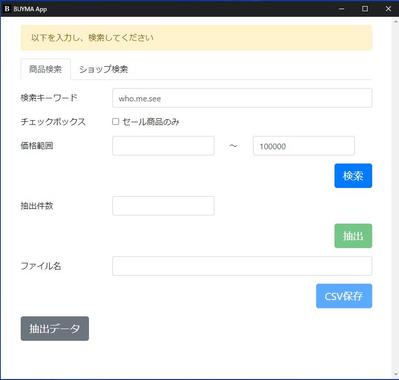Enable the セール商品のみ checkbox

tap(115, 122)
